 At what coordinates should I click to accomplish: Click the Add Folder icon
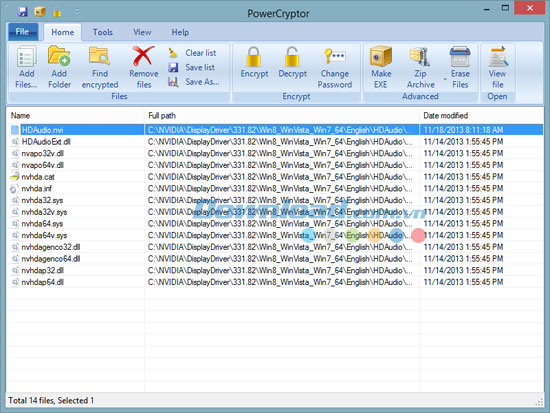[x=59, y=56]
